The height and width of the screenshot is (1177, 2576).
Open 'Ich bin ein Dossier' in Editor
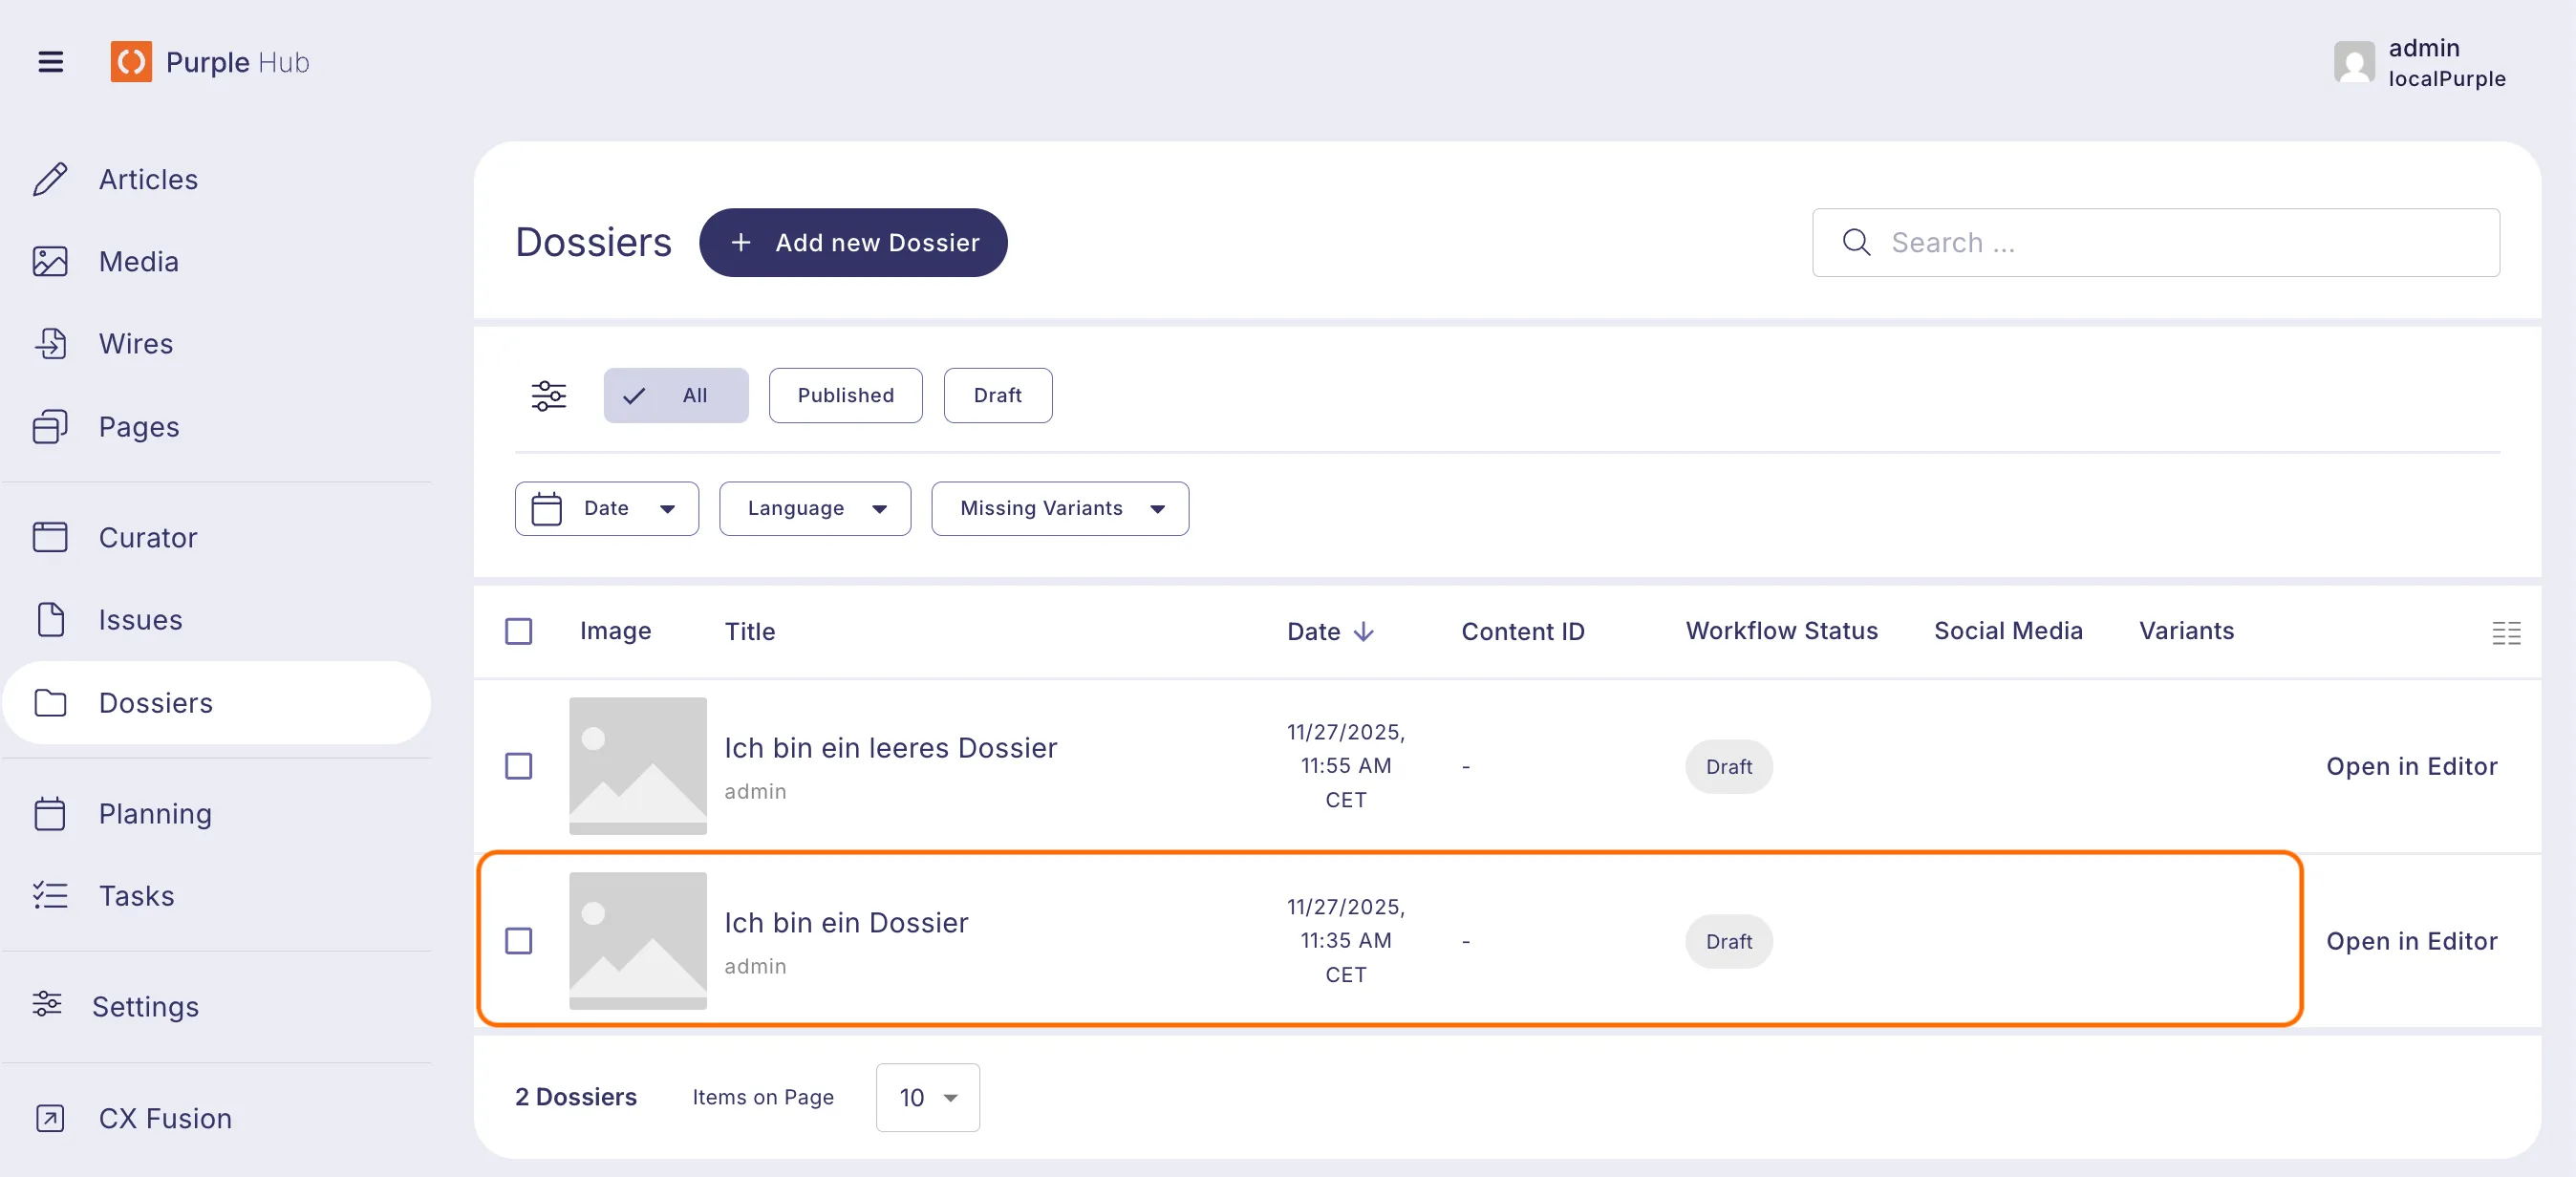[x=2411, y=940]
